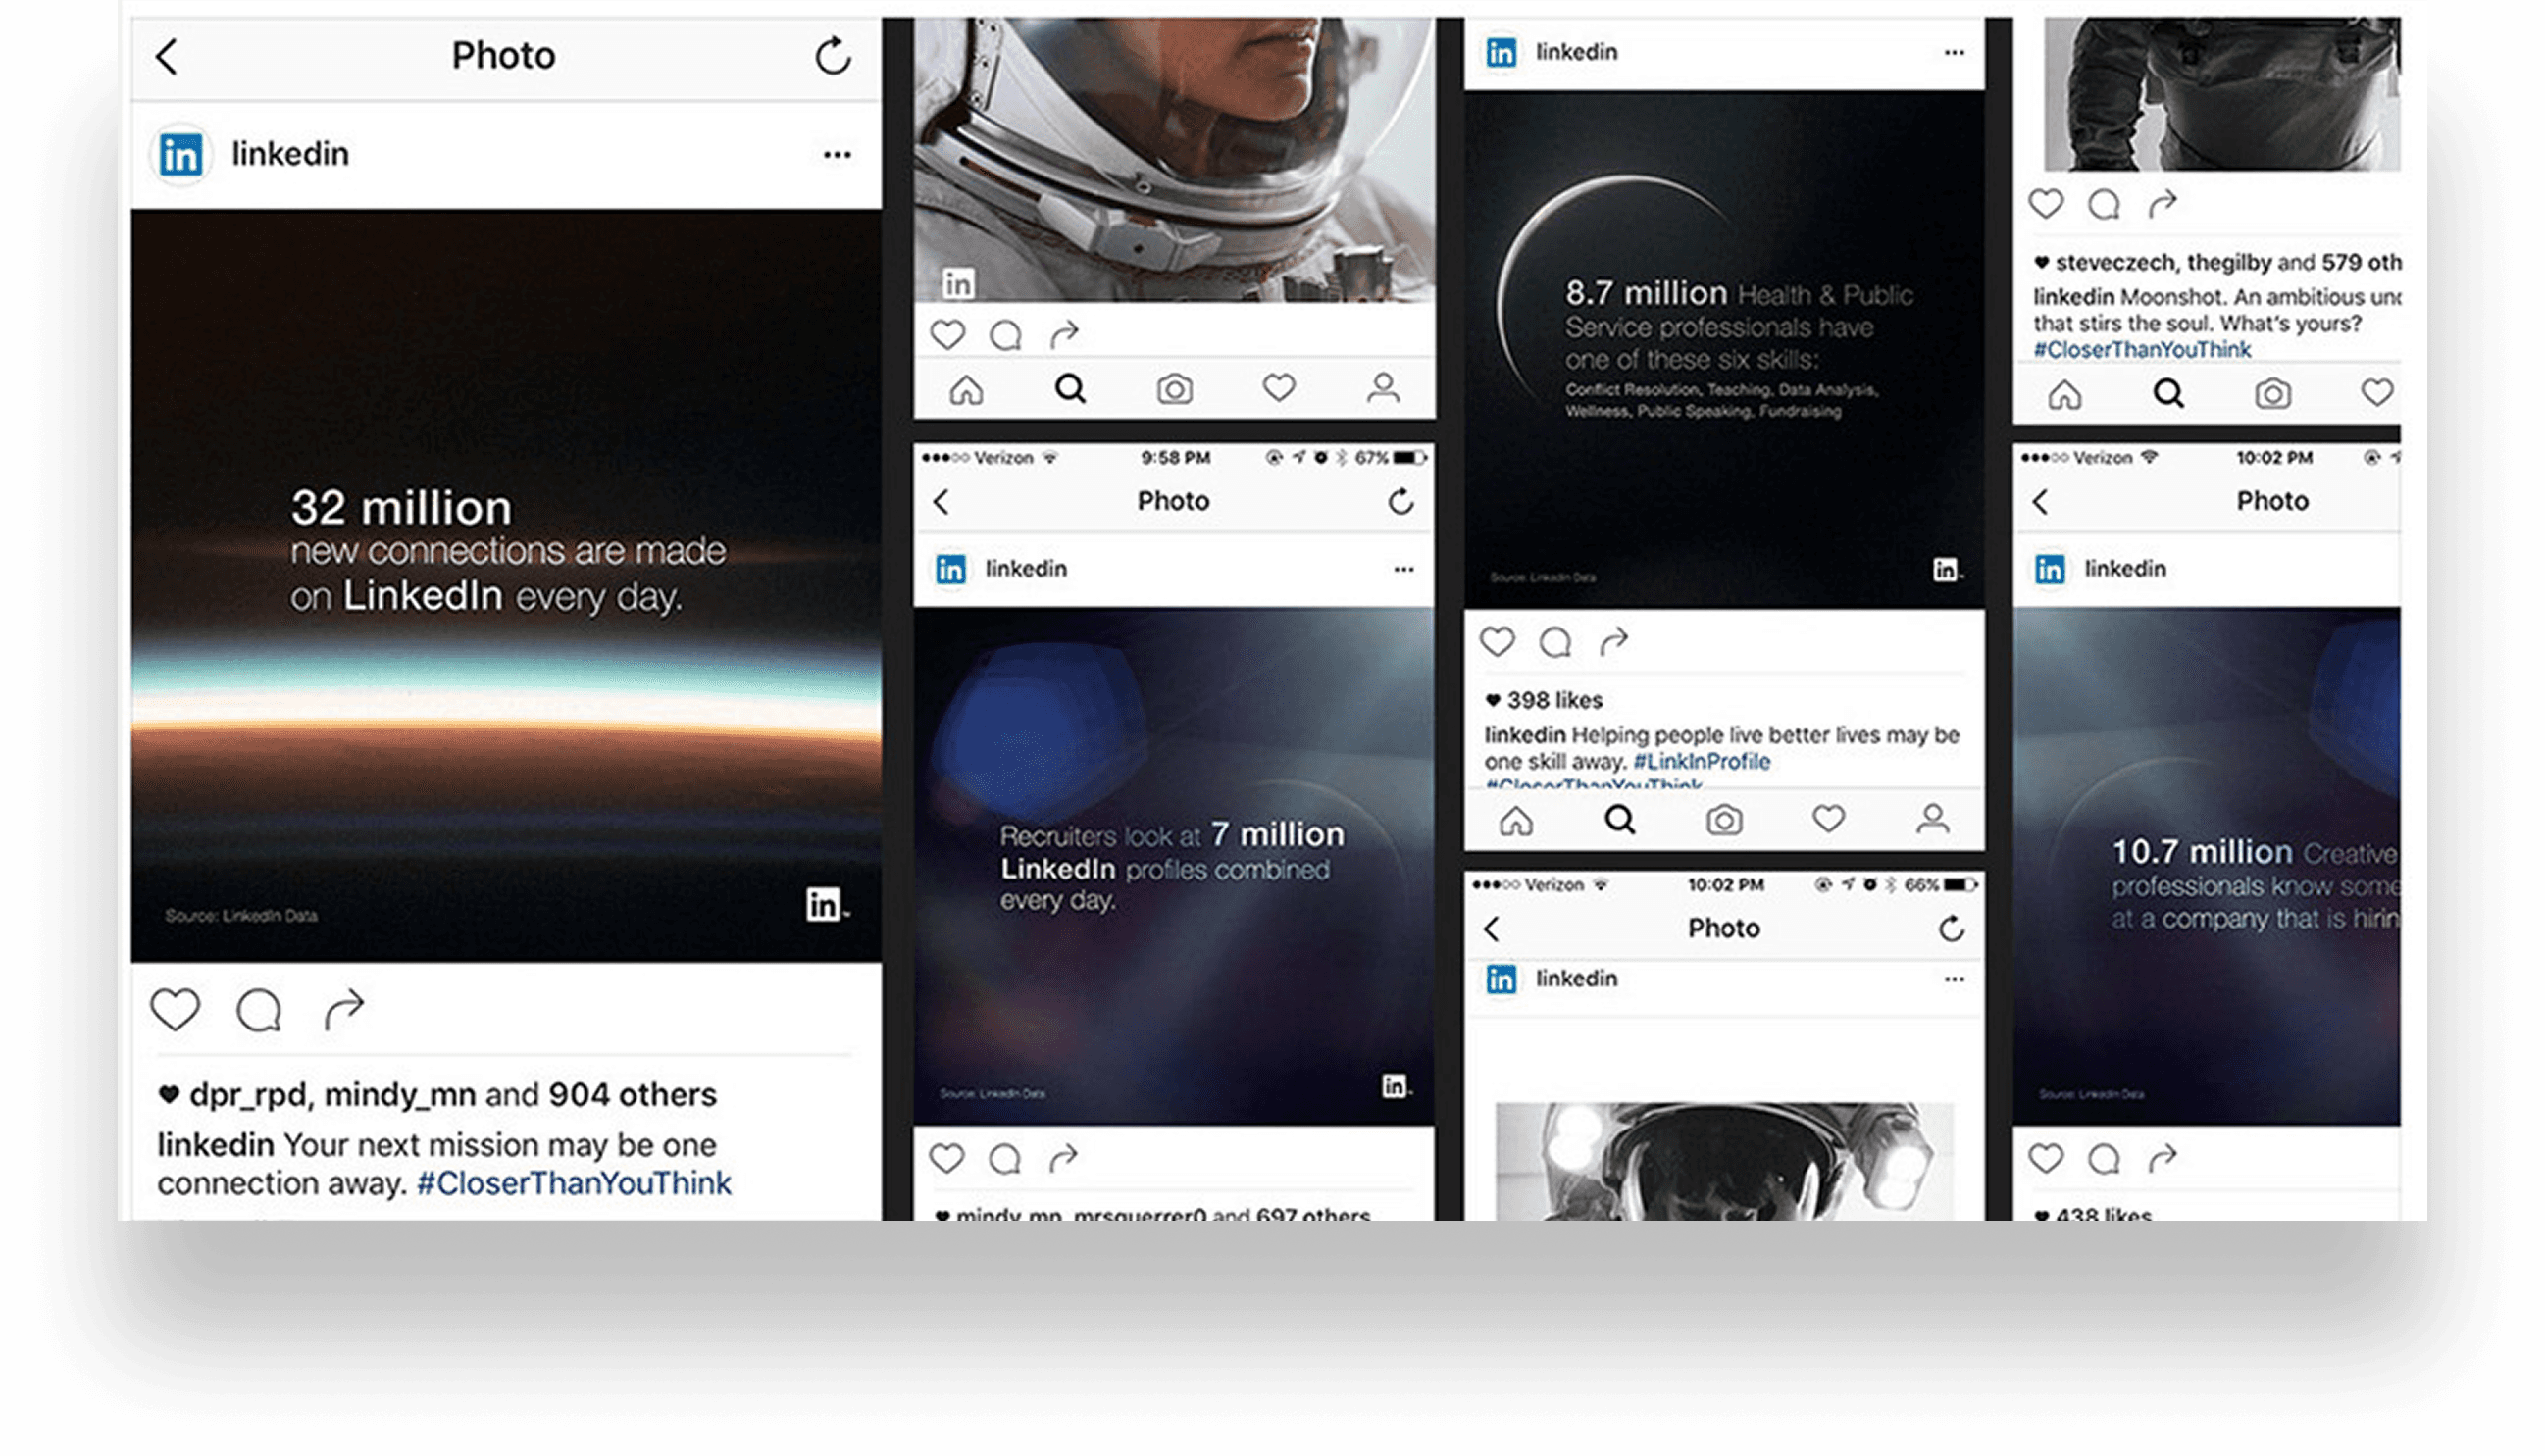Open Camera tab below astronaut close-up photo
Viewport: 2545px width, 1456px height.
coord(1174,389)
